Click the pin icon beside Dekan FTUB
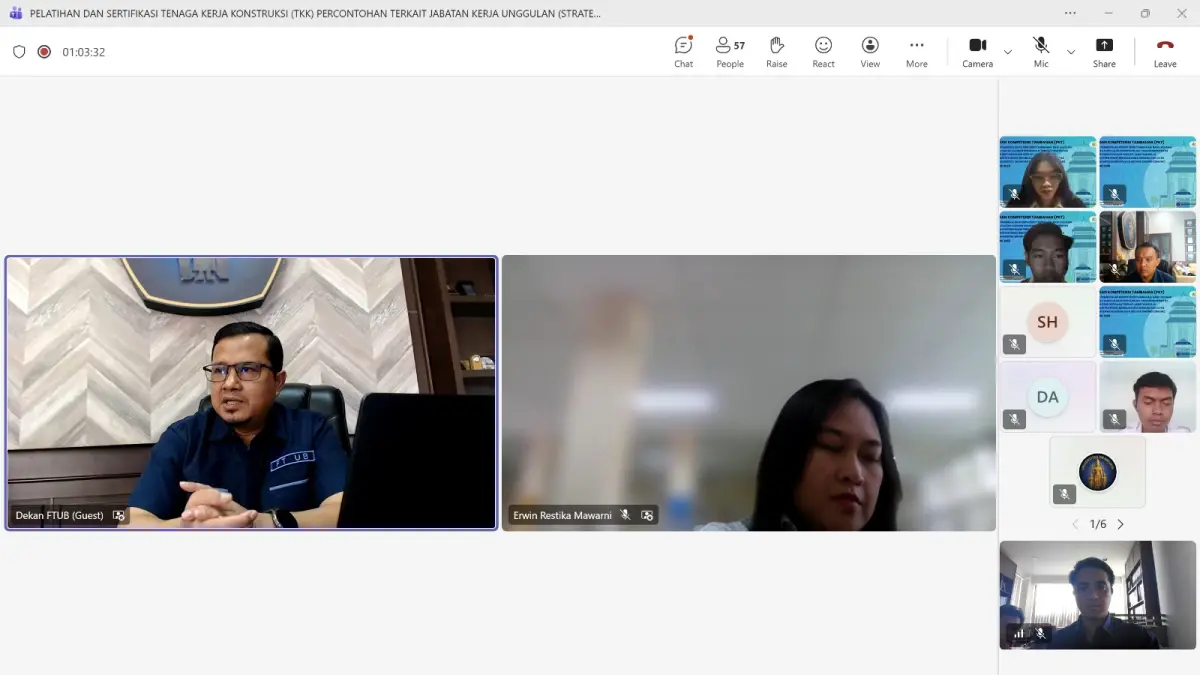Viewport: 1200px width, 675px height. [x=119, y=516]
